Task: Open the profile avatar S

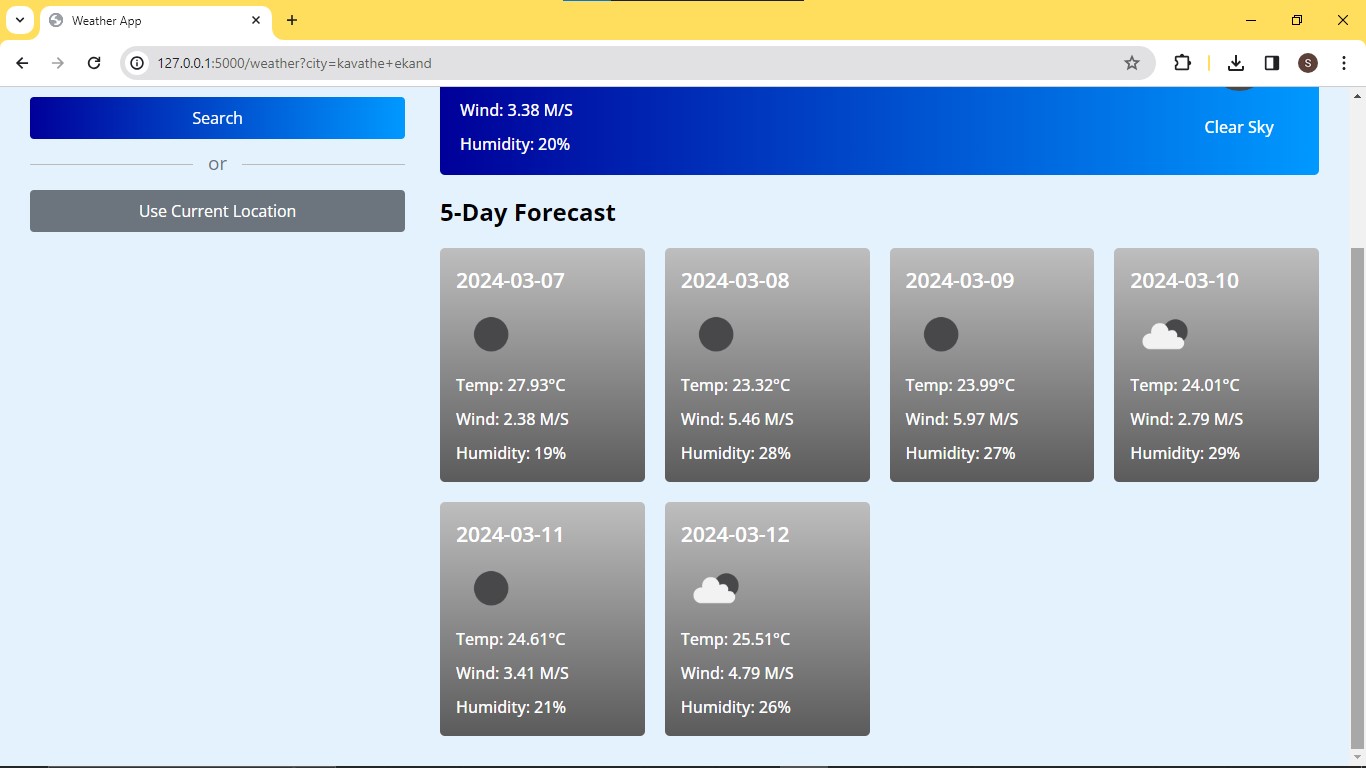Action: (1308, 63)
